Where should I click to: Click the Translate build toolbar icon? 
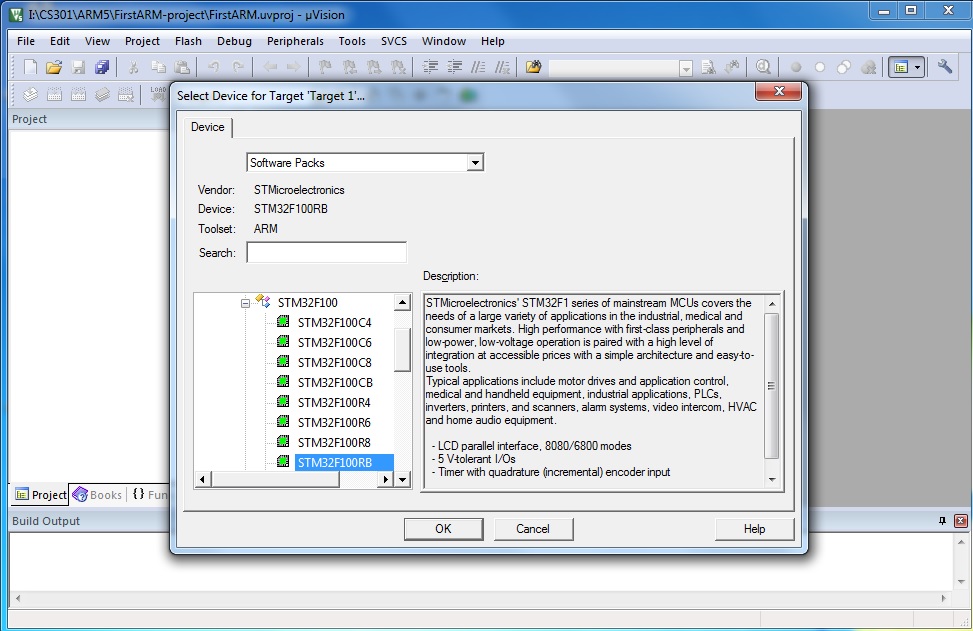tap(30, 94)
